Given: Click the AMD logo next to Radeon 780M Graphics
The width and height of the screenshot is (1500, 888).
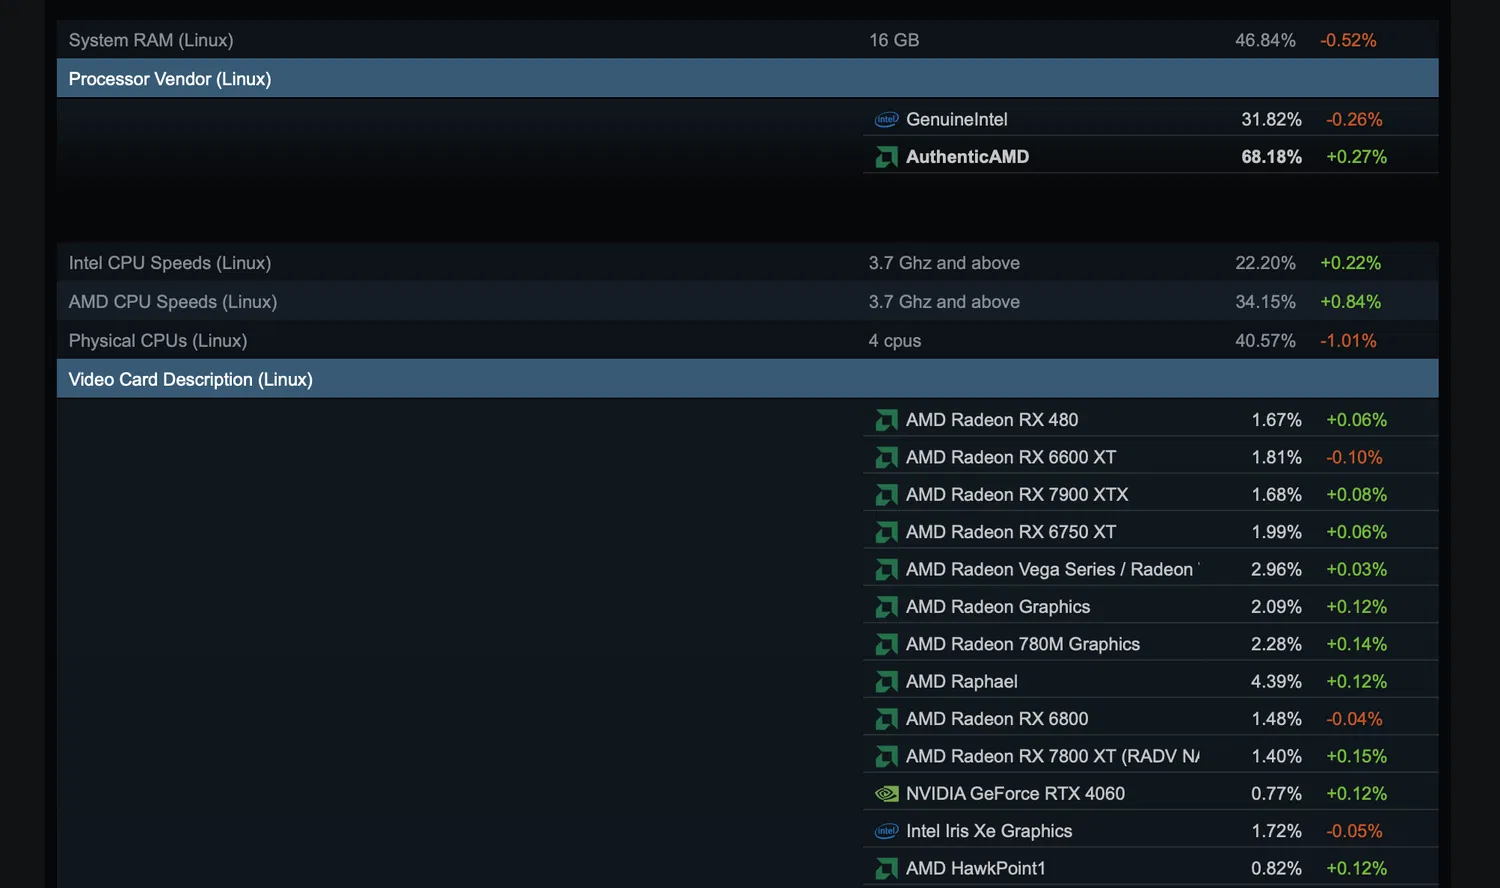Looking at the screenshot, I should pyautogui.click(x=886, y=645).
